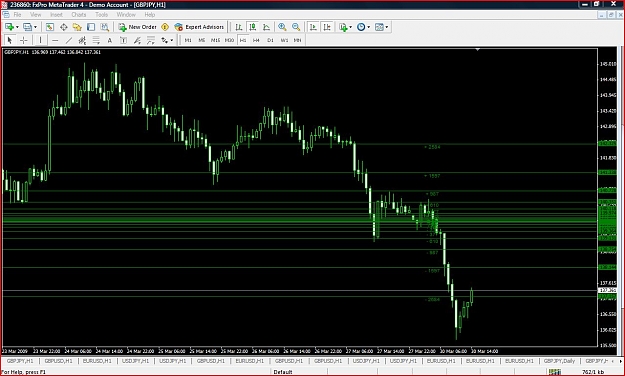Open the Templates icon
625x376 pixels.
(379, 27)
